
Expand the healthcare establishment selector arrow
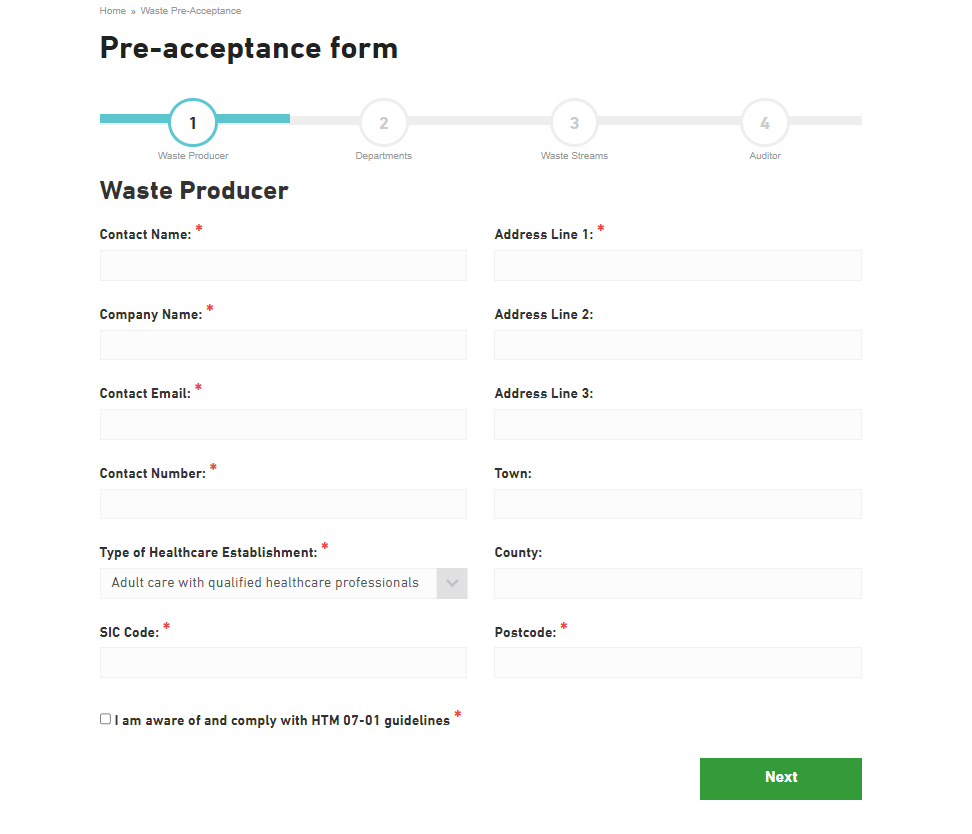451,583
